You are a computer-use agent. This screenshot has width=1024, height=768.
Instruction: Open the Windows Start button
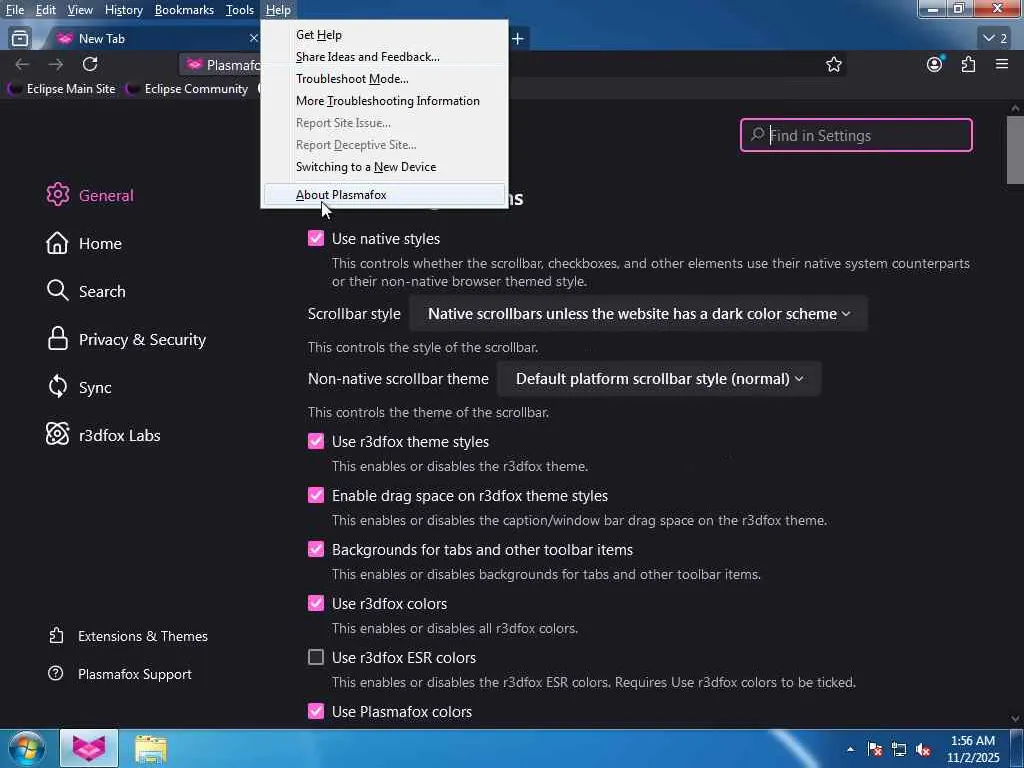click(27, 748)
